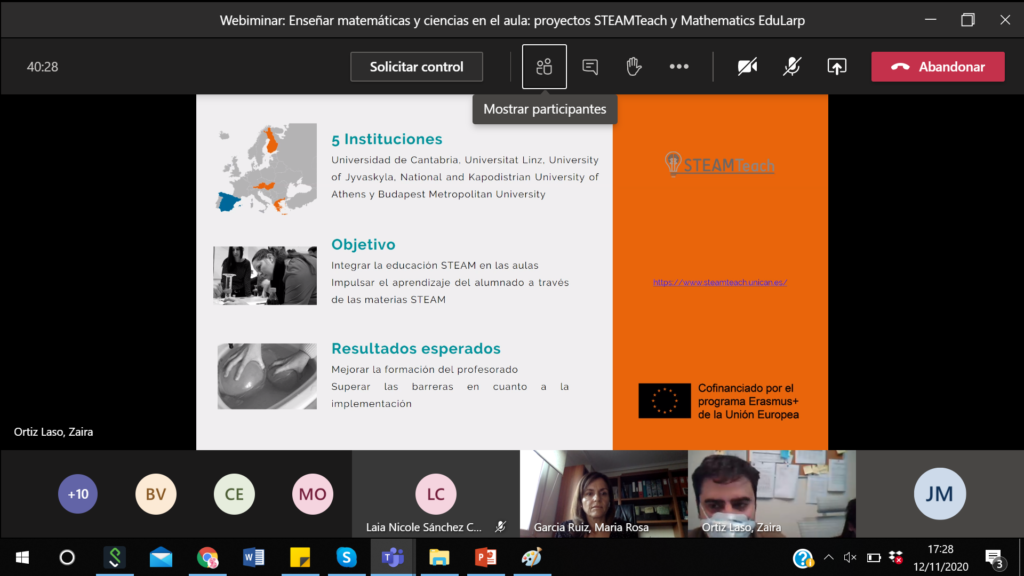The image size is (1024, 576).
Task: Click the Solicitar control button
Action: [x=416, y=67]
